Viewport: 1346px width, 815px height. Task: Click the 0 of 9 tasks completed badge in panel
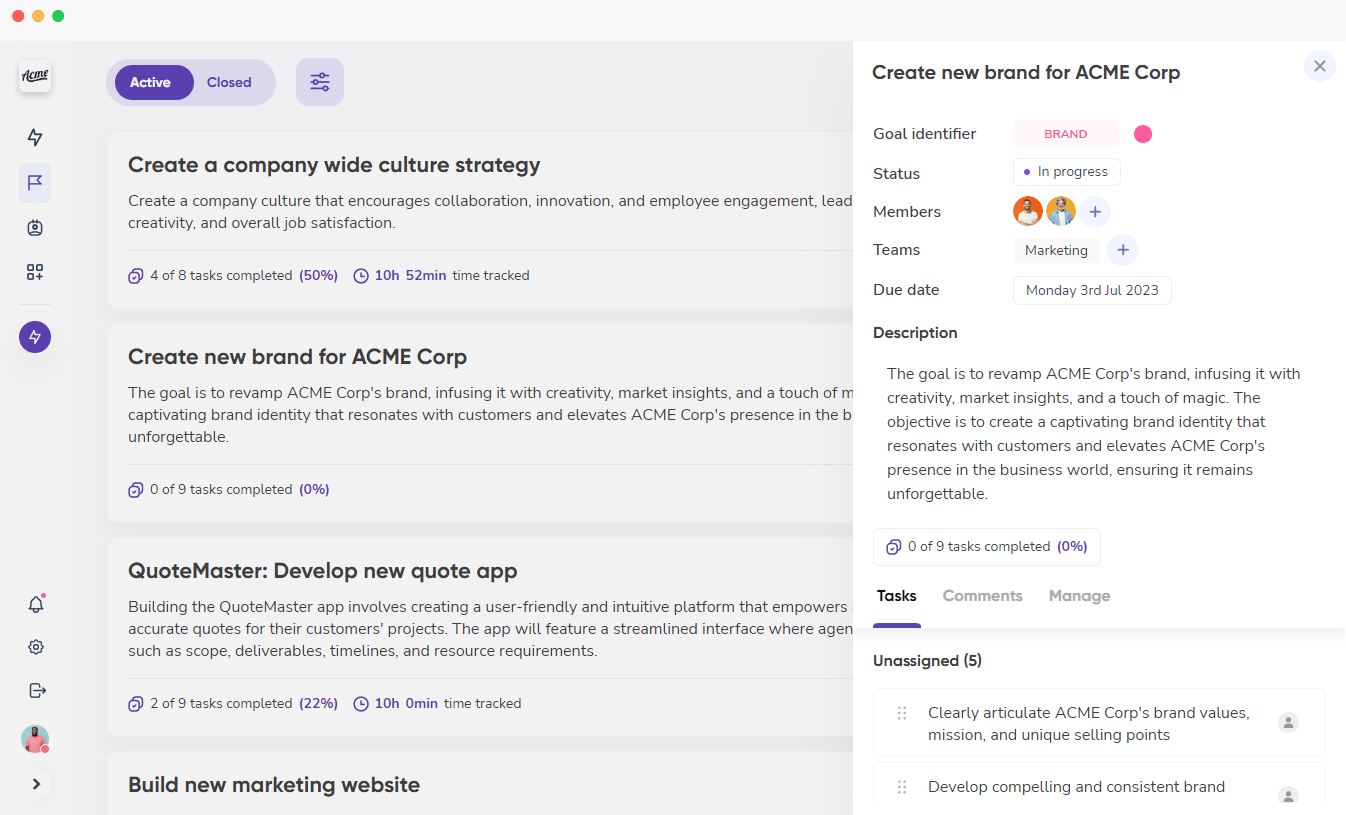coord(987,547)
